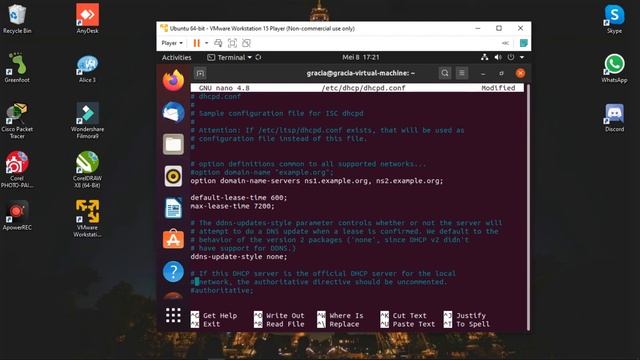Click the power icon in Ubuntu top bar
The image size is (640, 360).
(x=511, y=58)
